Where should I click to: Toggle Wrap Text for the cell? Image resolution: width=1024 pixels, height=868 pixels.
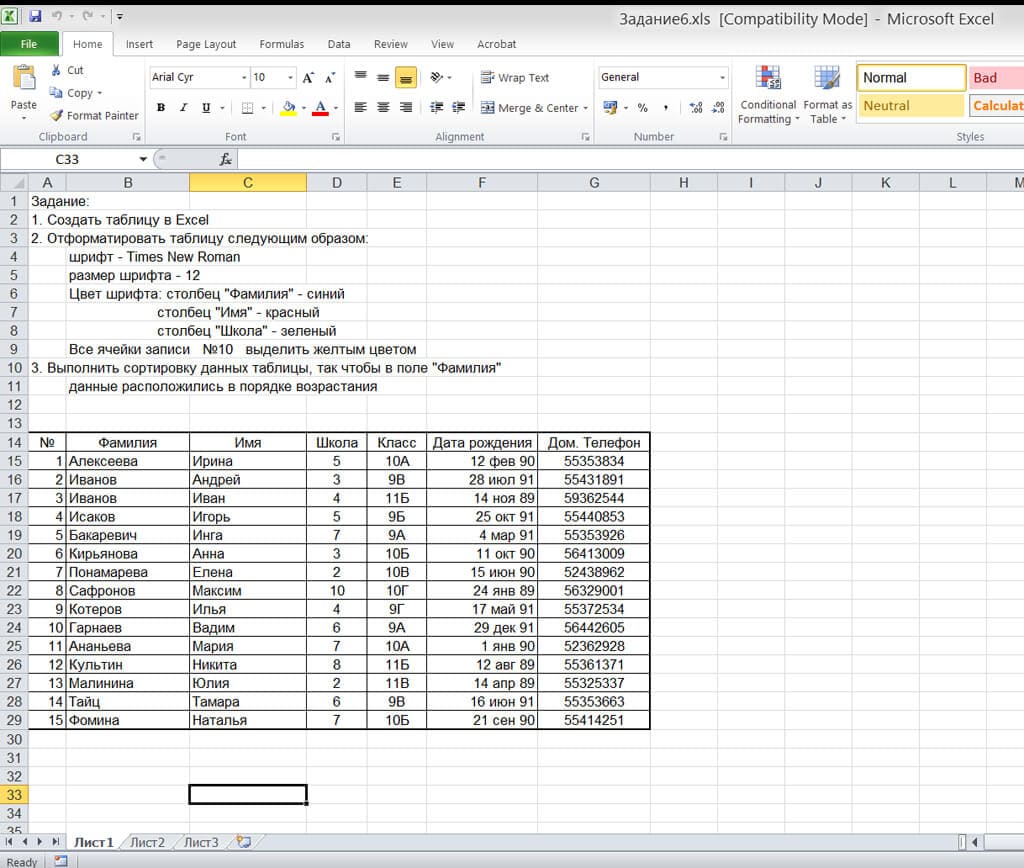tap(515, 78)
